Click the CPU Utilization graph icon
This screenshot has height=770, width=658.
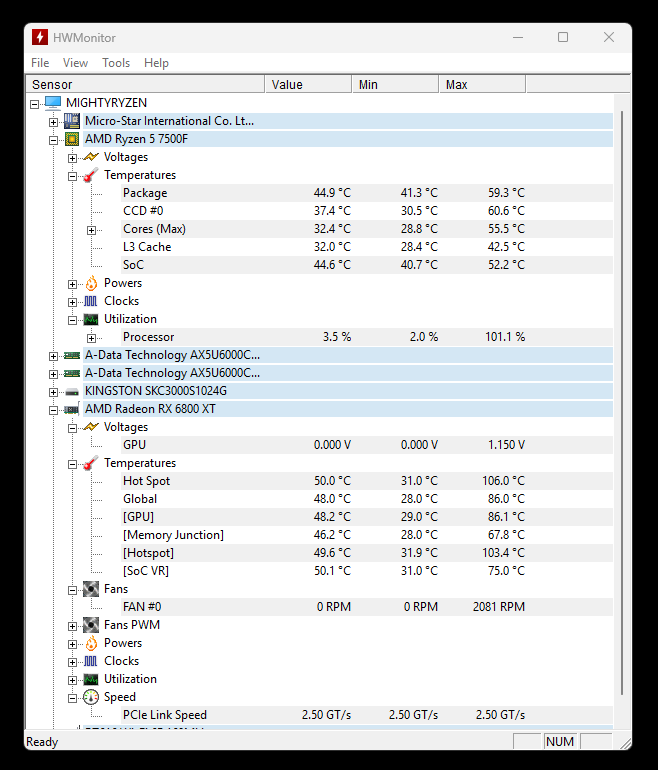91,320
